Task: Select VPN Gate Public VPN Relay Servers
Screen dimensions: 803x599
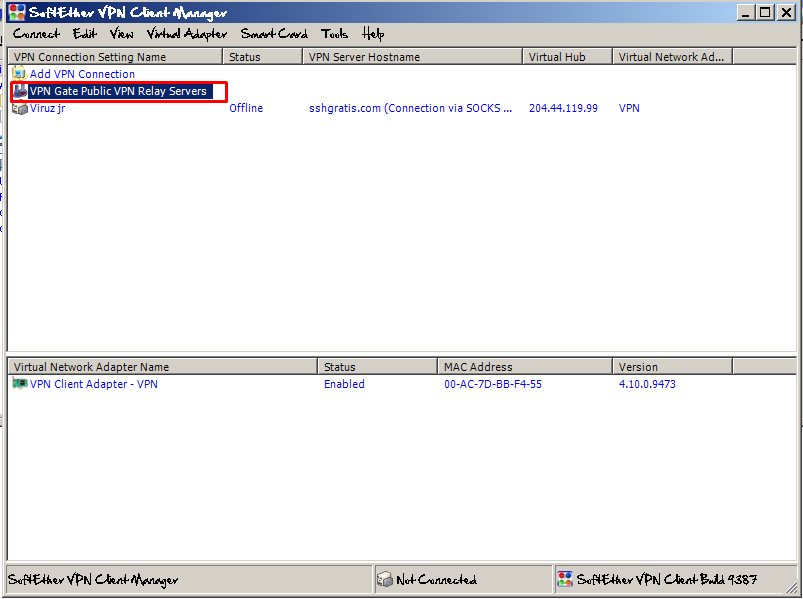Action: click(x=118, y=91)
